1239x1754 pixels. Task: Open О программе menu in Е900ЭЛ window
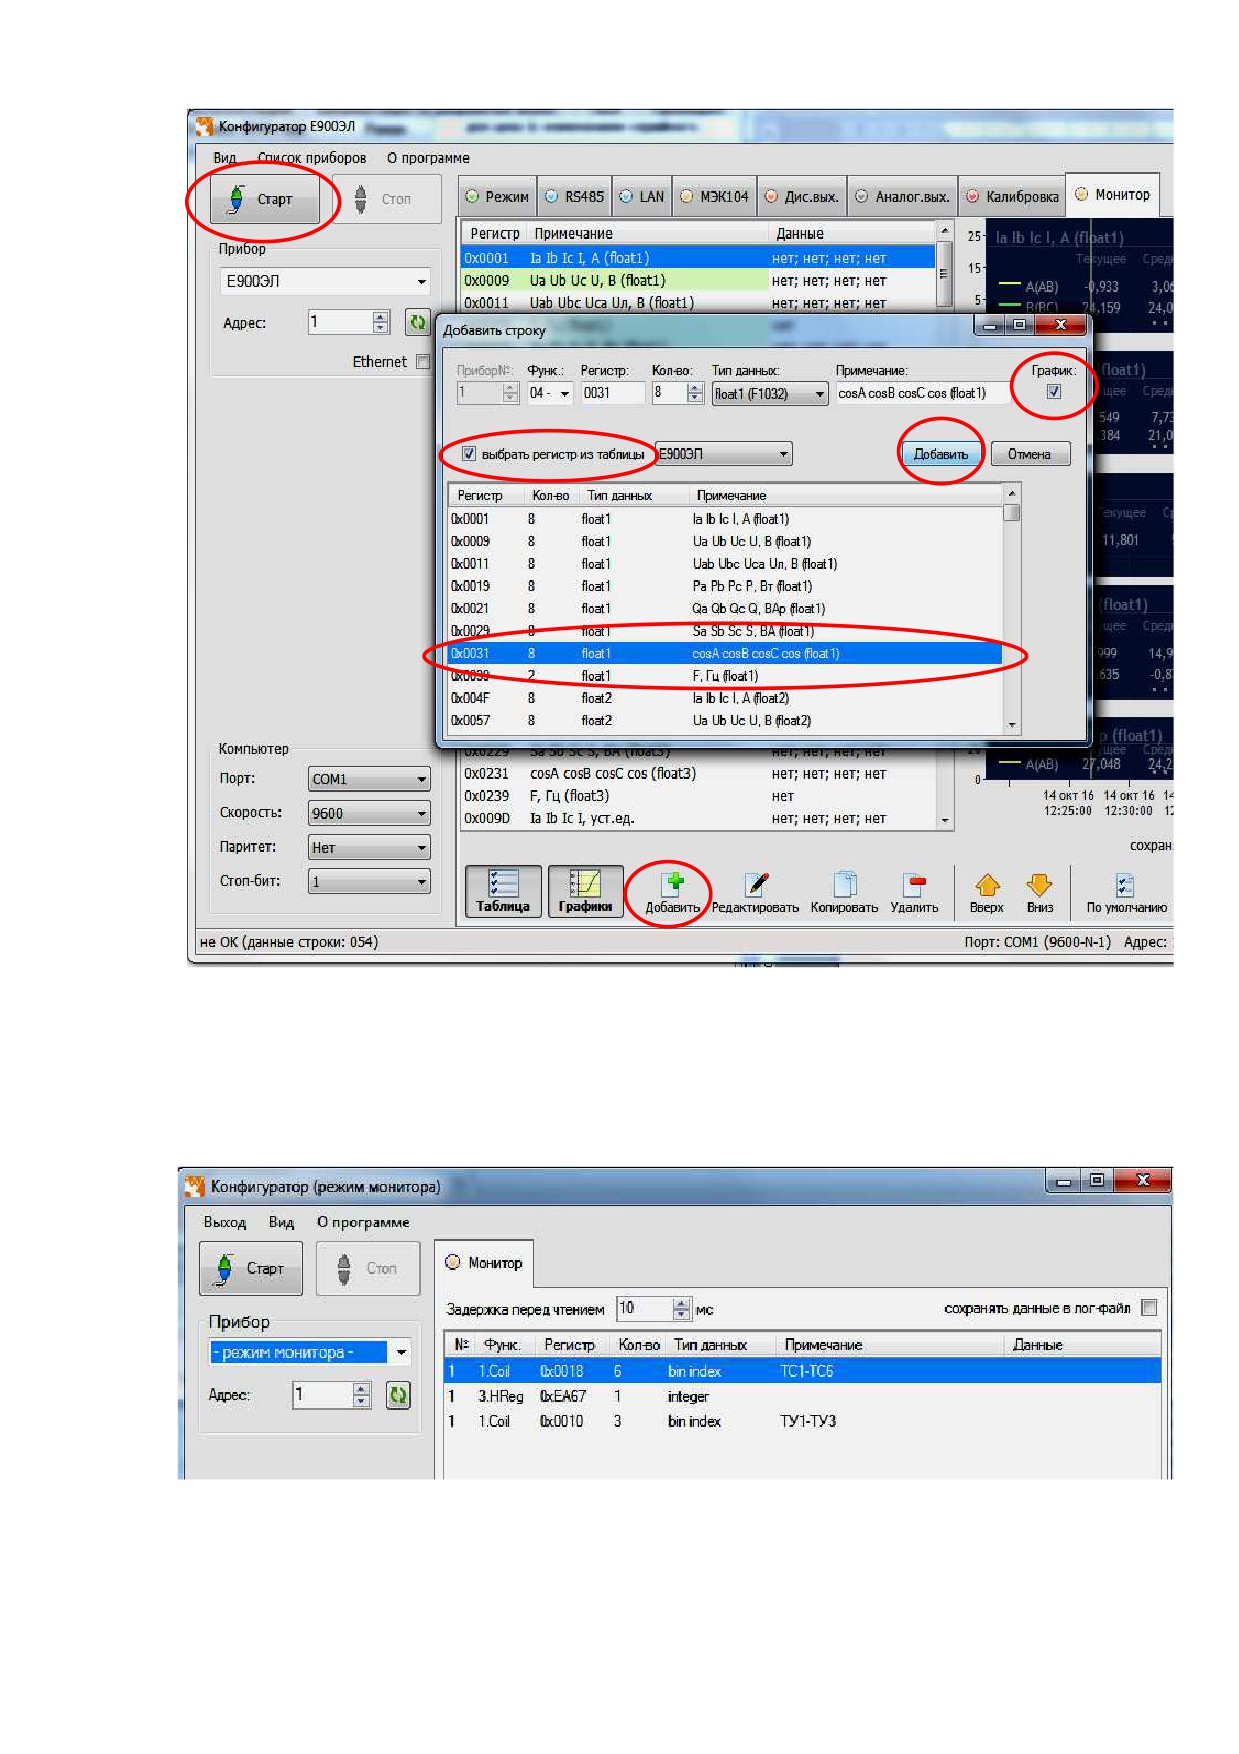[428, 158]
